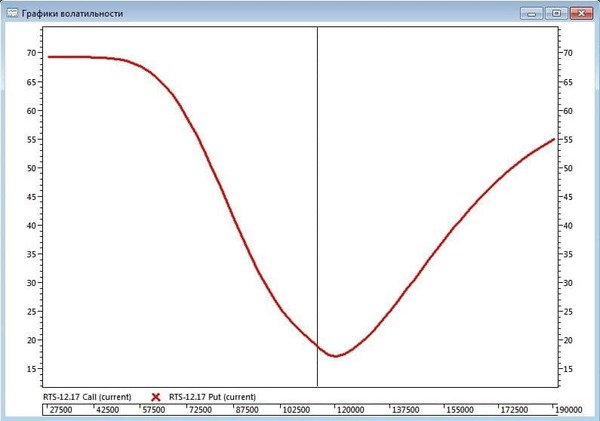Viewport: 600px width, 421px height.
Task: Click the 190000 strike label
Action: coord(569,410)
